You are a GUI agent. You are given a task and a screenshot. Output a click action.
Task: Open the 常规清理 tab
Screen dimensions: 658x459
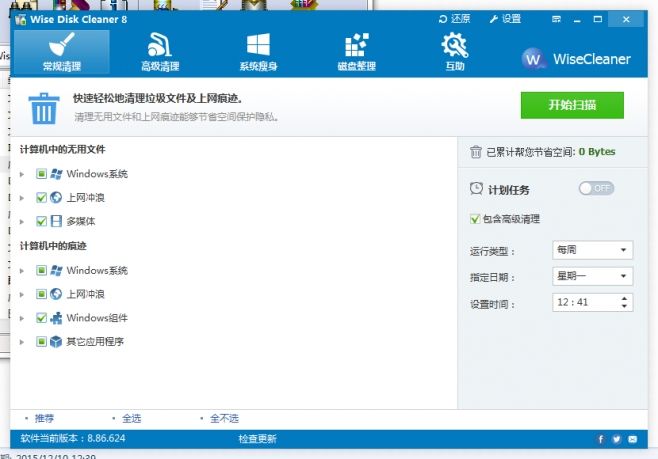62,52
